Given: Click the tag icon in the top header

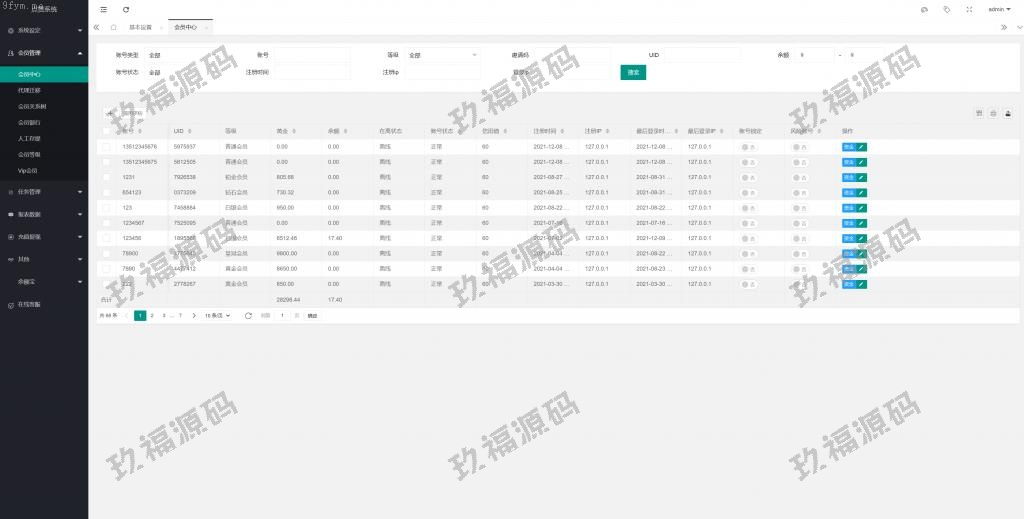Looking at the screenshot, I should tap(946, 9).
